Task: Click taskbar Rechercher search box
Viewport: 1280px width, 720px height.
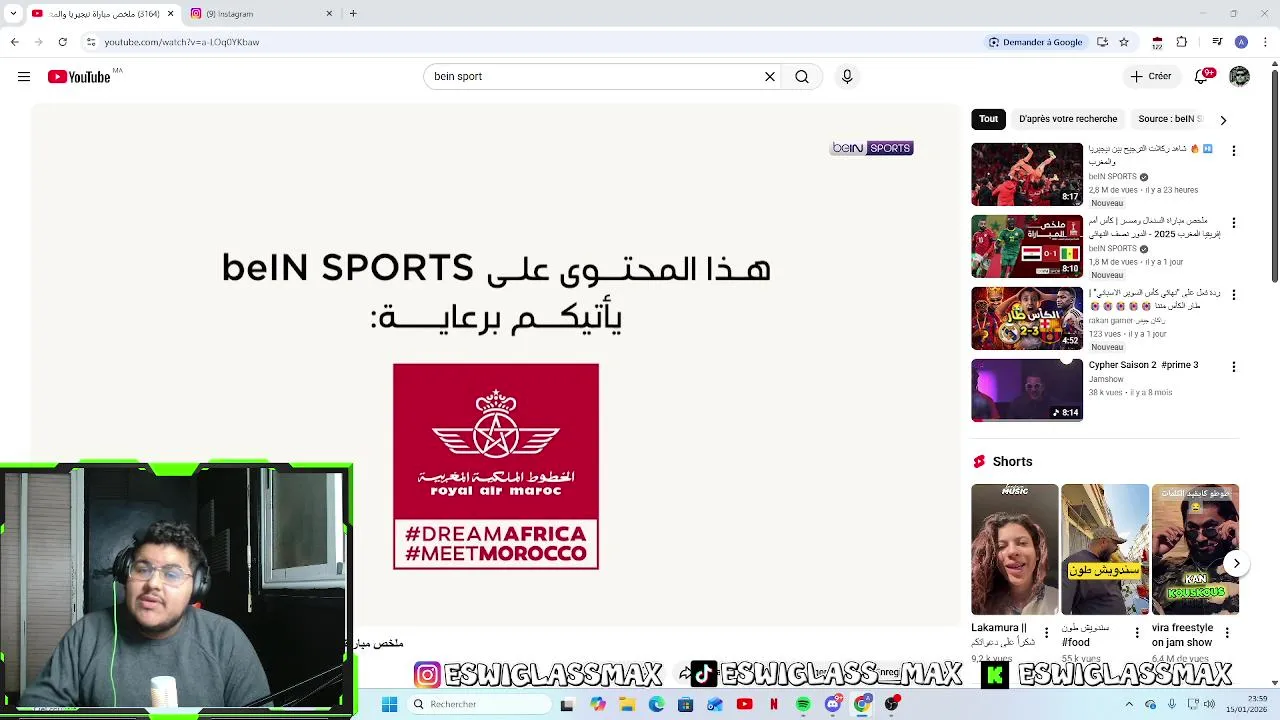Action: coord(479,704)
